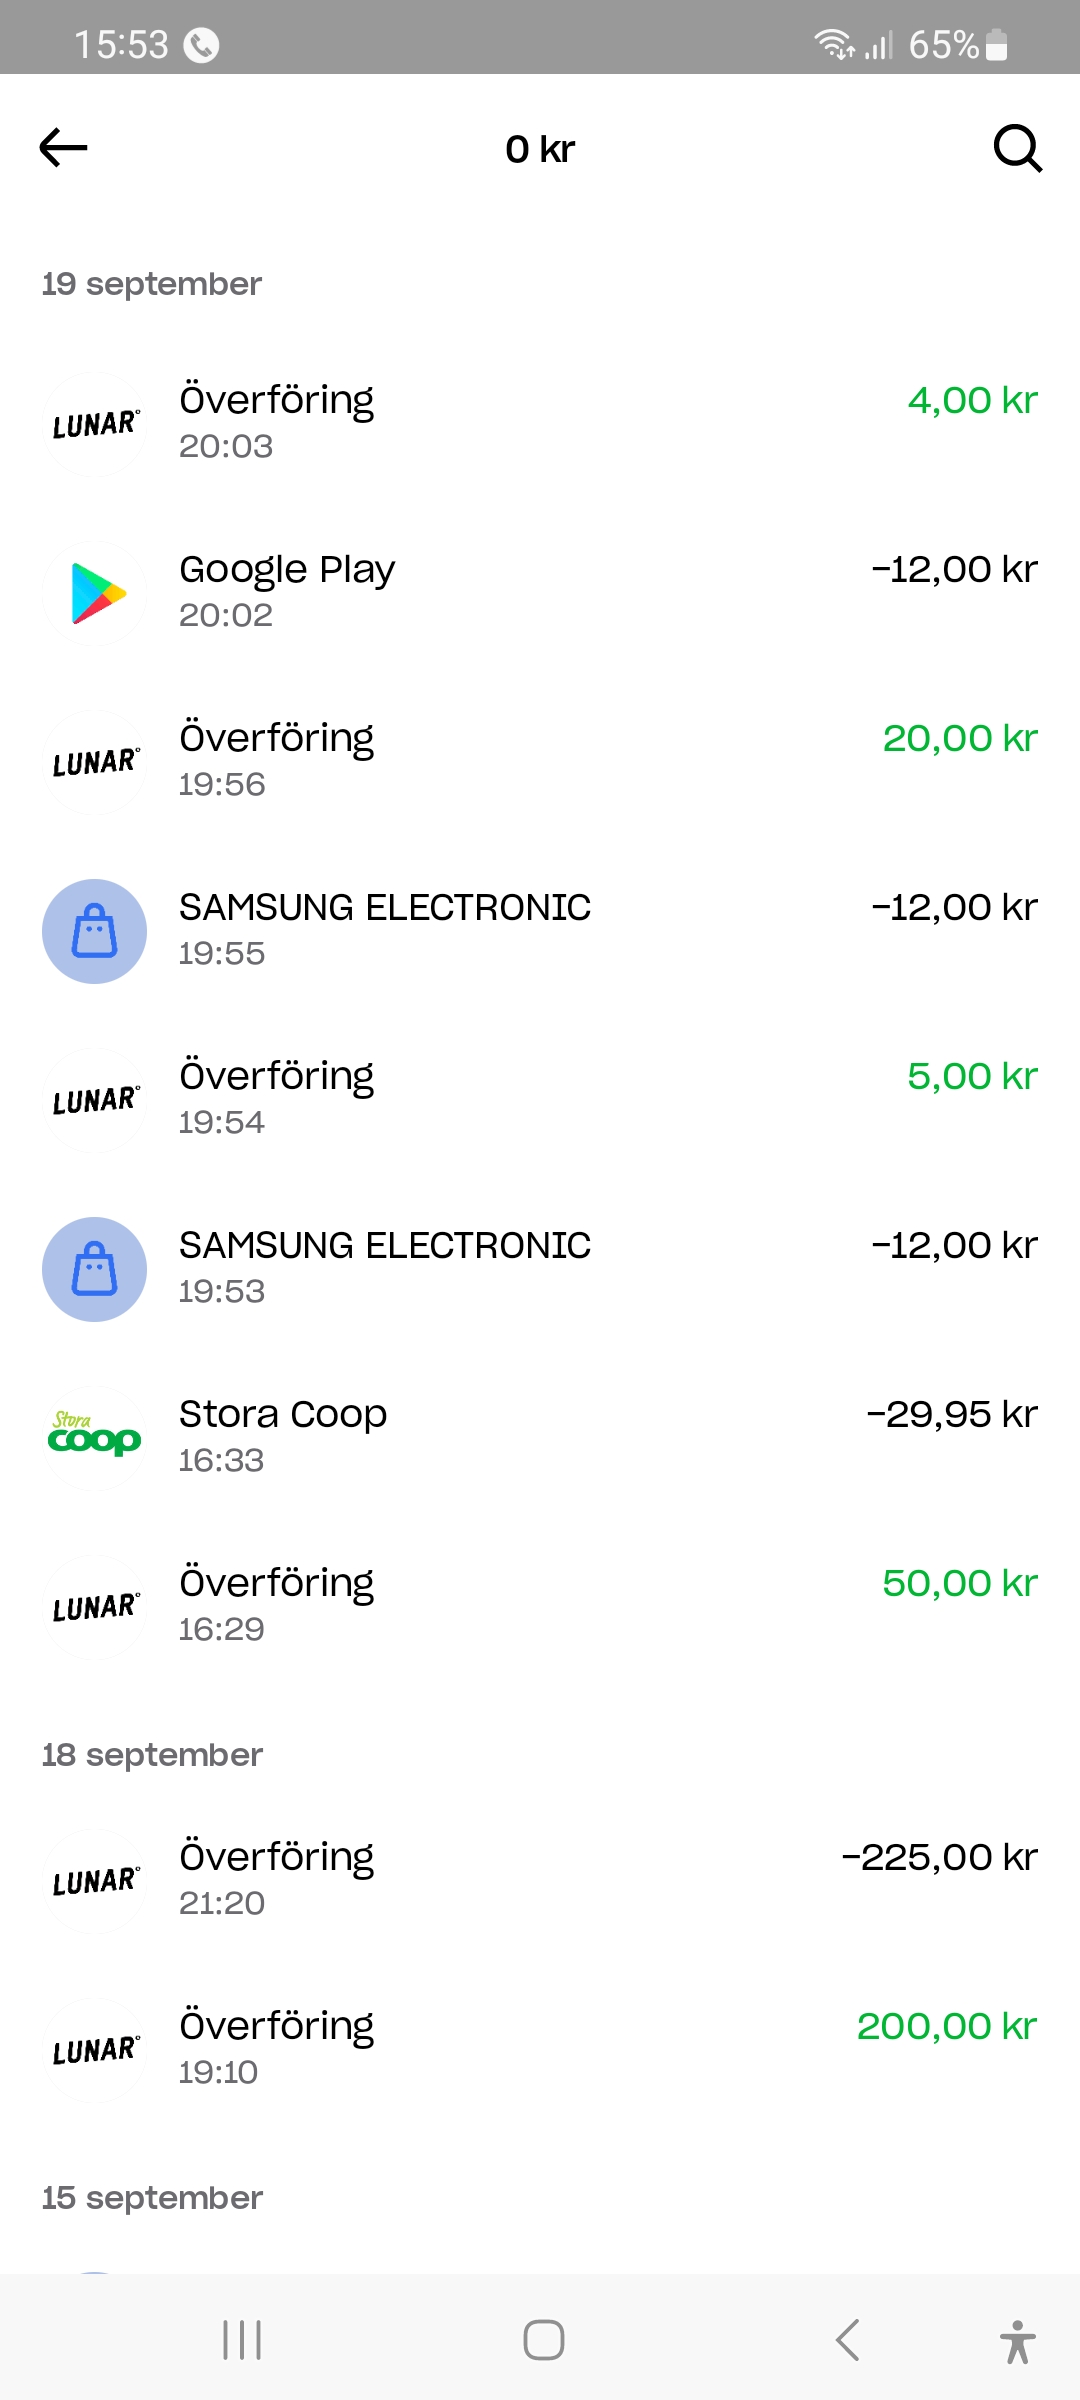
Task: Open SAMSUNG ELECTRONIC transaction at 19:55
Action: pos(540,930)
